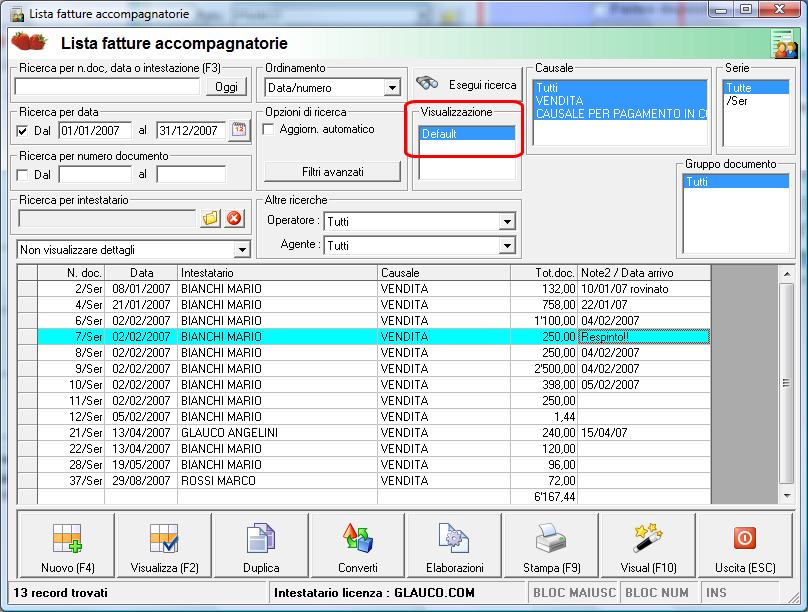
Task: Click the users icon in the header
Action: (784, 44)
